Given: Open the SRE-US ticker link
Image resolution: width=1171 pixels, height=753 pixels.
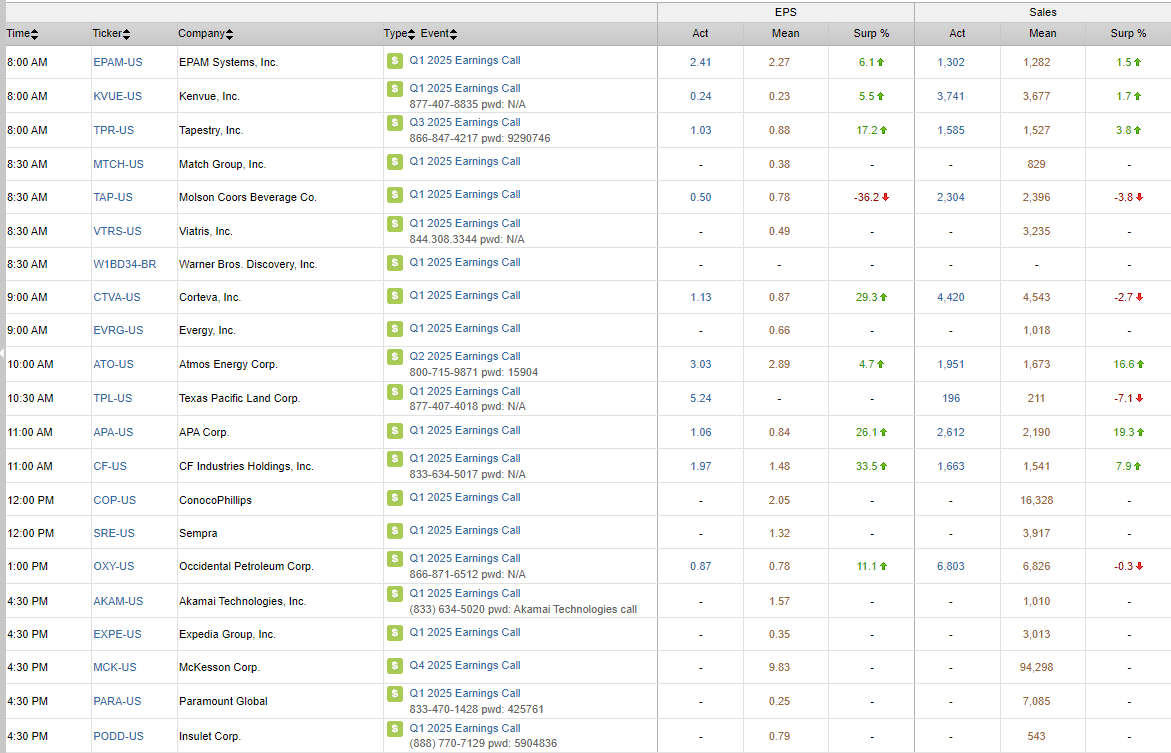Looking at the screenshot, I should 114,533.
